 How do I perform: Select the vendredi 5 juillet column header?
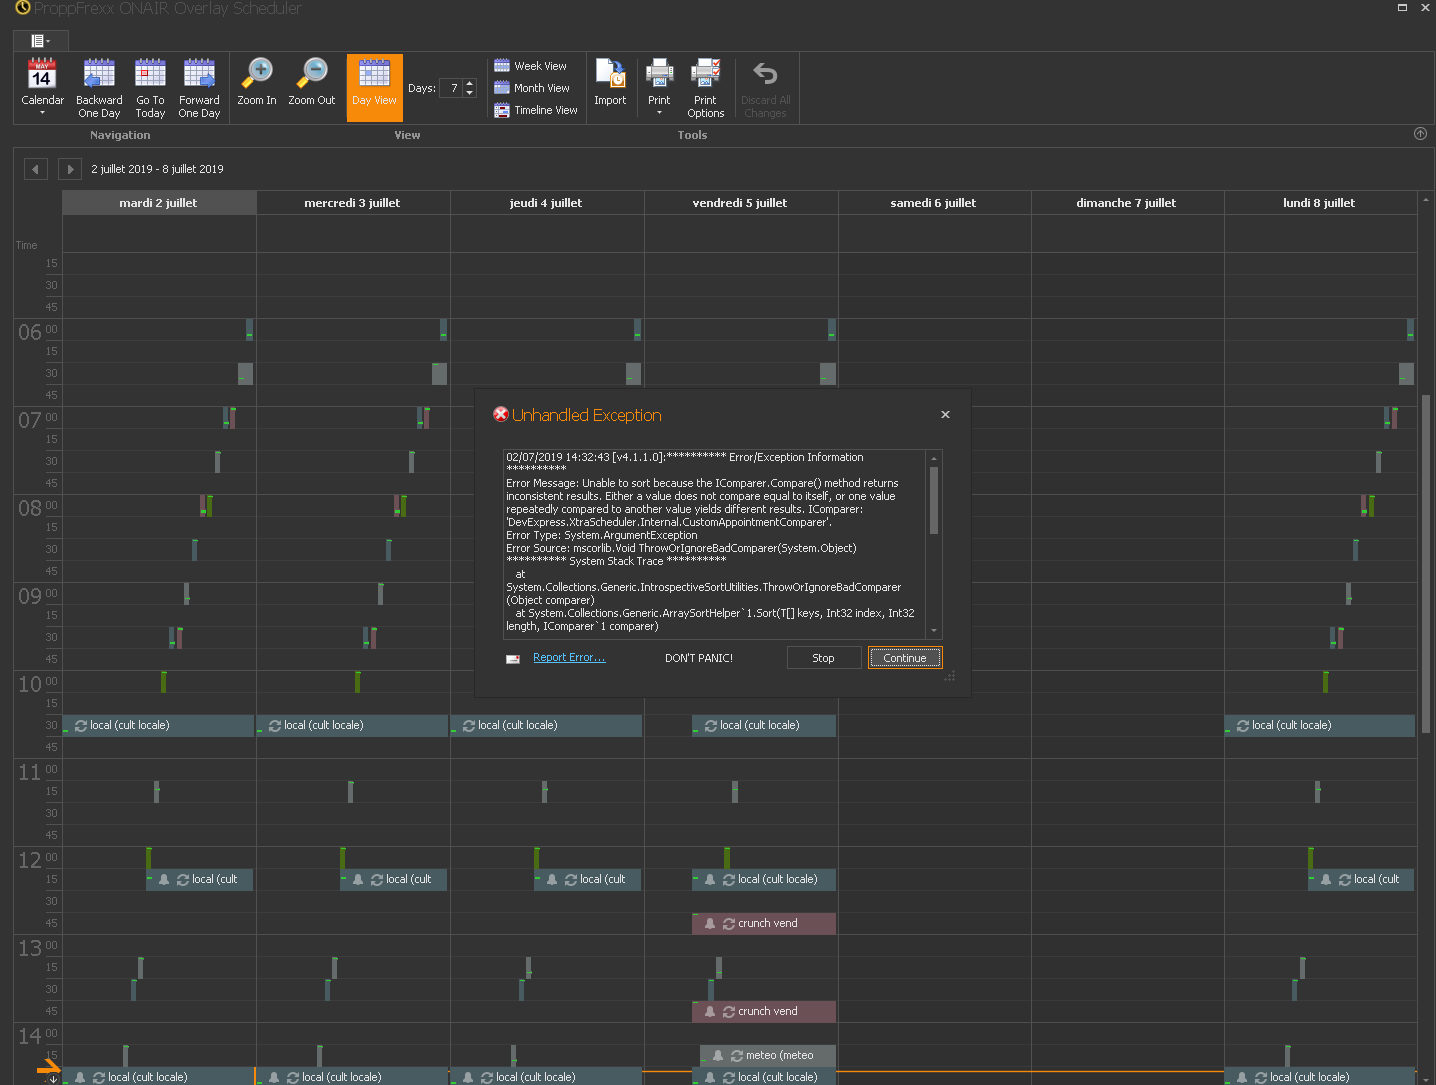pyautogui.click(x=740, y=203)
